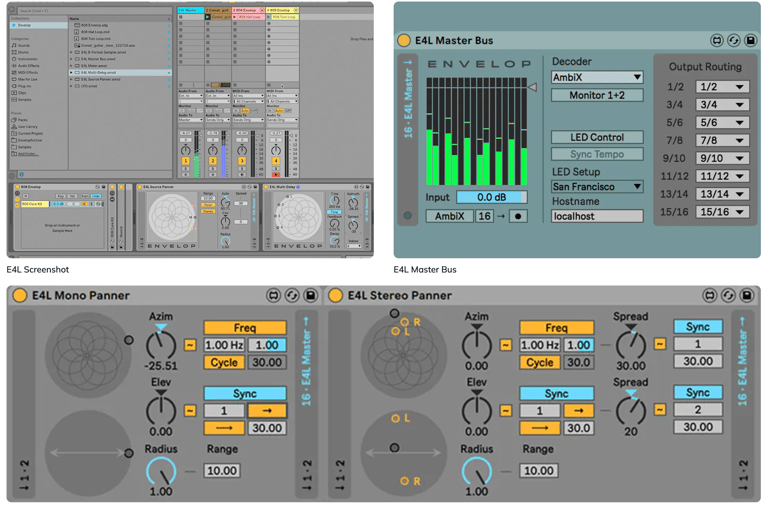
Task: Toggle E4L Mono Panner device on/off
Action: click(x=20, y=295)
